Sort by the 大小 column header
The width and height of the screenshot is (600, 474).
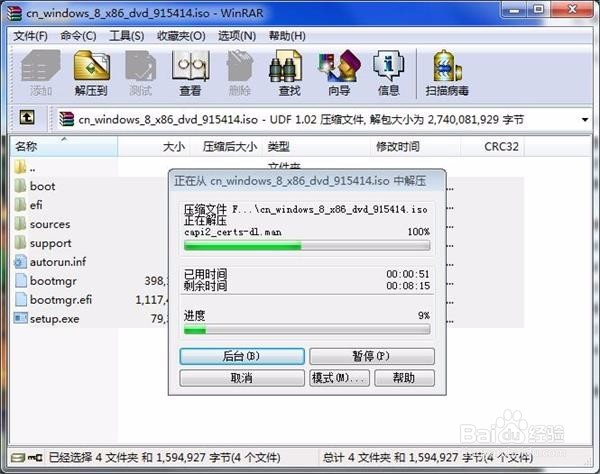pyautogui.click(x=153, y=147)
